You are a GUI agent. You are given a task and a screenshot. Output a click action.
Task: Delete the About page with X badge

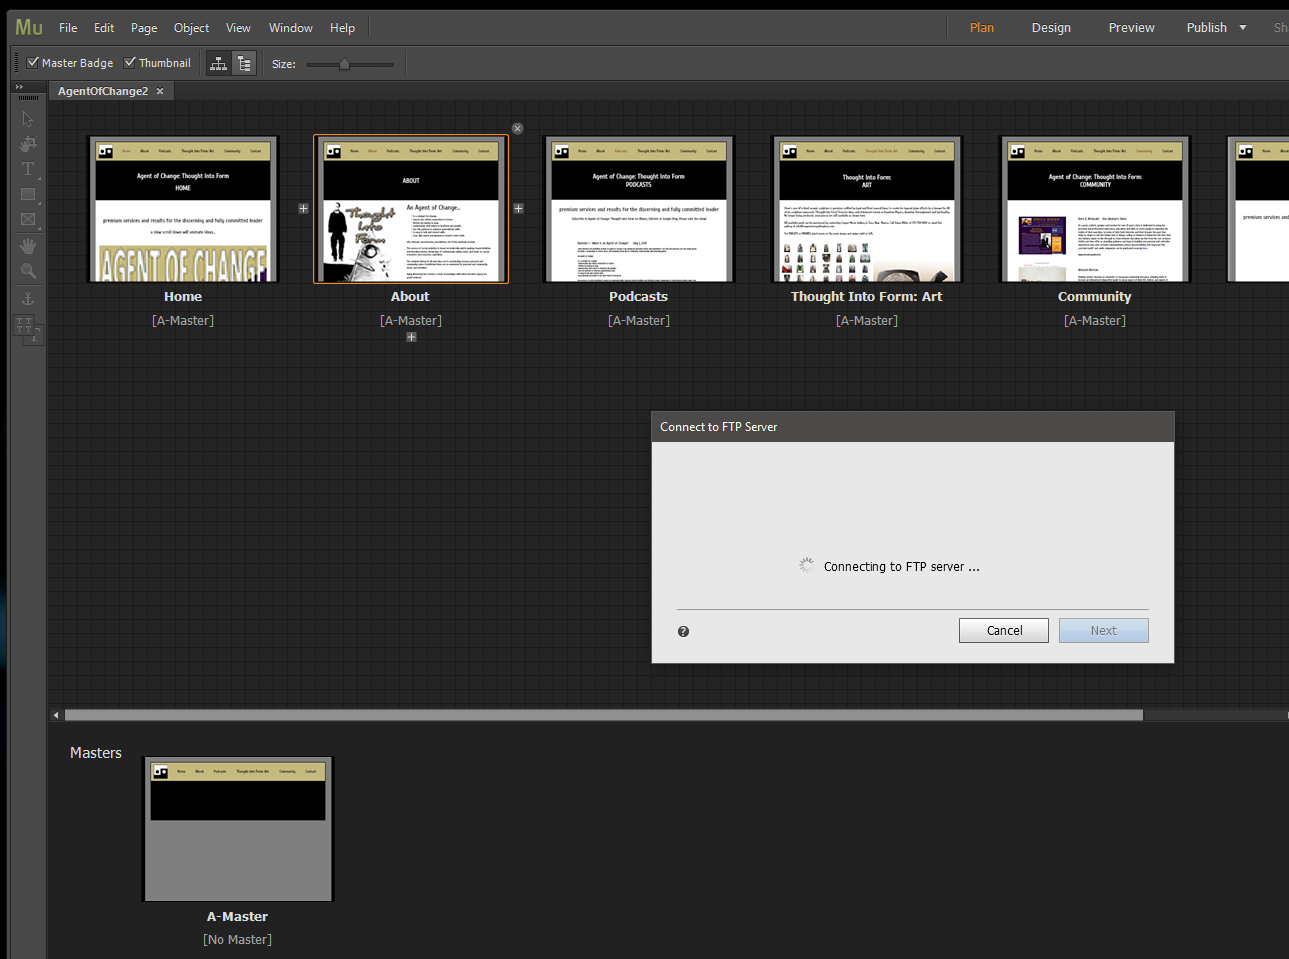(517, 128)
